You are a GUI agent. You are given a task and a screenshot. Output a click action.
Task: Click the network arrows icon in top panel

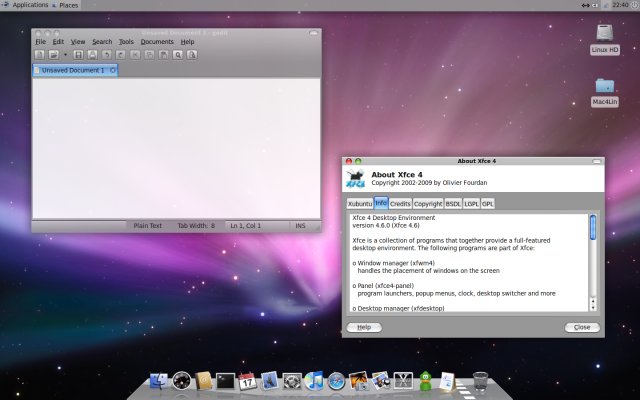tap(586, 5)
